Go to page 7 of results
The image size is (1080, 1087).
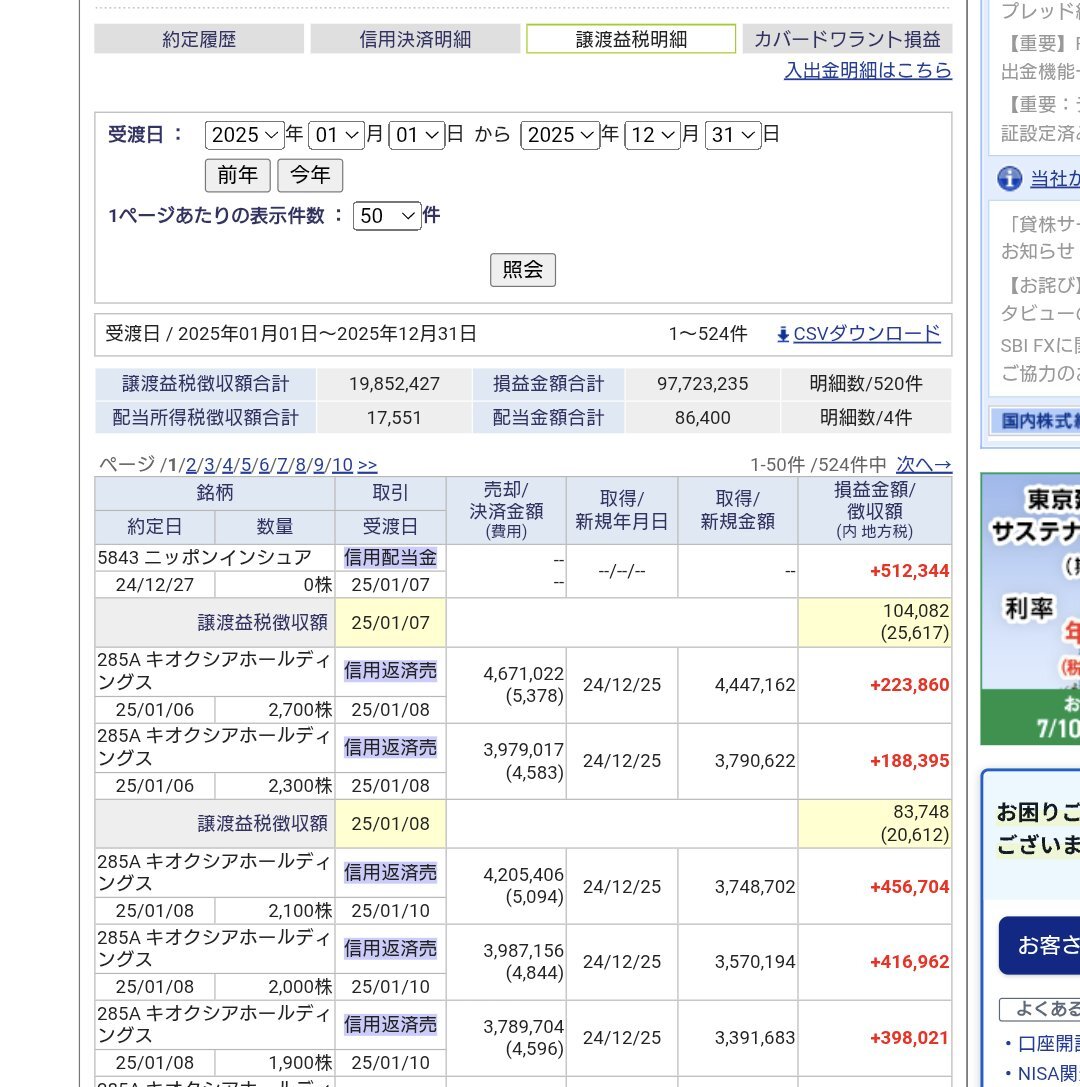tap(282, 464)
